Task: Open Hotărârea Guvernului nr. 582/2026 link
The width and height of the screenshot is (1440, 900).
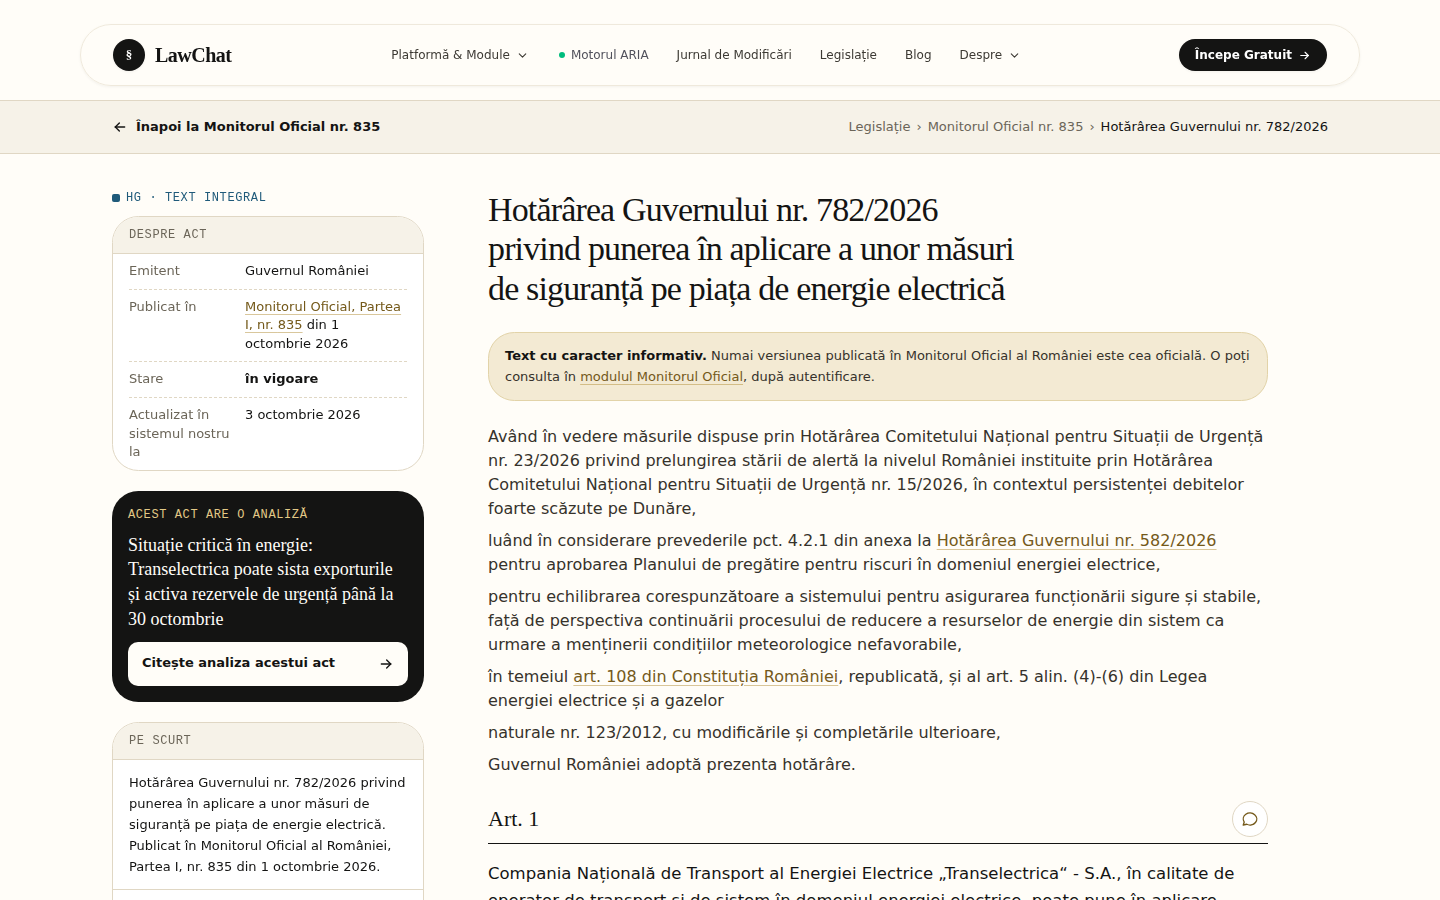Action: [x=1076, y=540]
